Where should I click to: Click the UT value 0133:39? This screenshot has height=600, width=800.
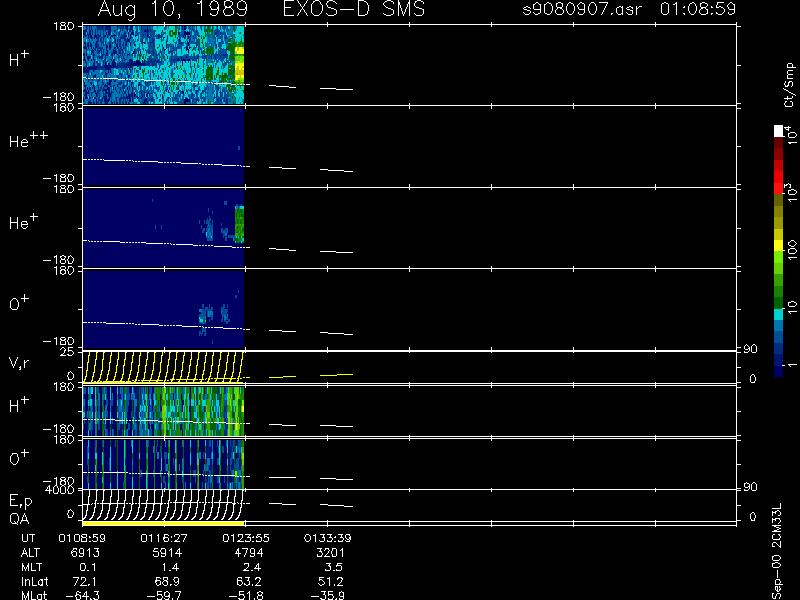[x=328, y=538]
